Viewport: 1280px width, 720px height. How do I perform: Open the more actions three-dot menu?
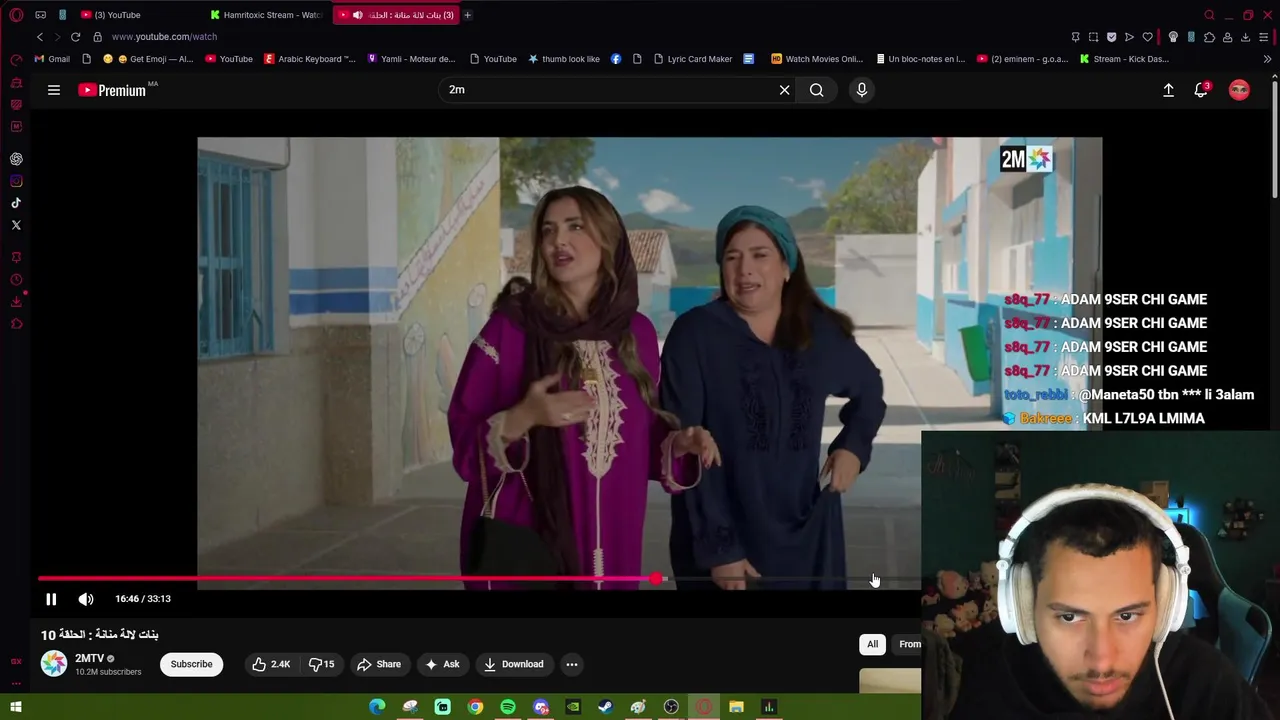pyautogui.click(x=572, y=664)
